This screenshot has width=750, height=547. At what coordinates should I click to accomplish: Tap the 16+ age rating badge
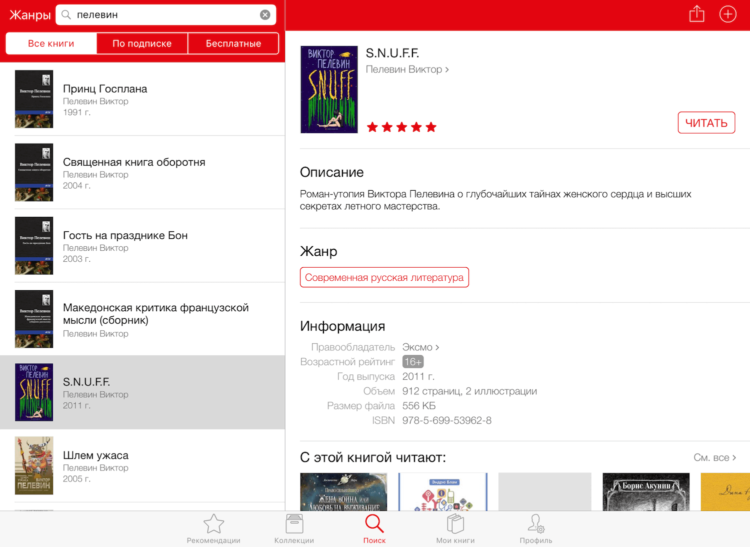[413, 362]
